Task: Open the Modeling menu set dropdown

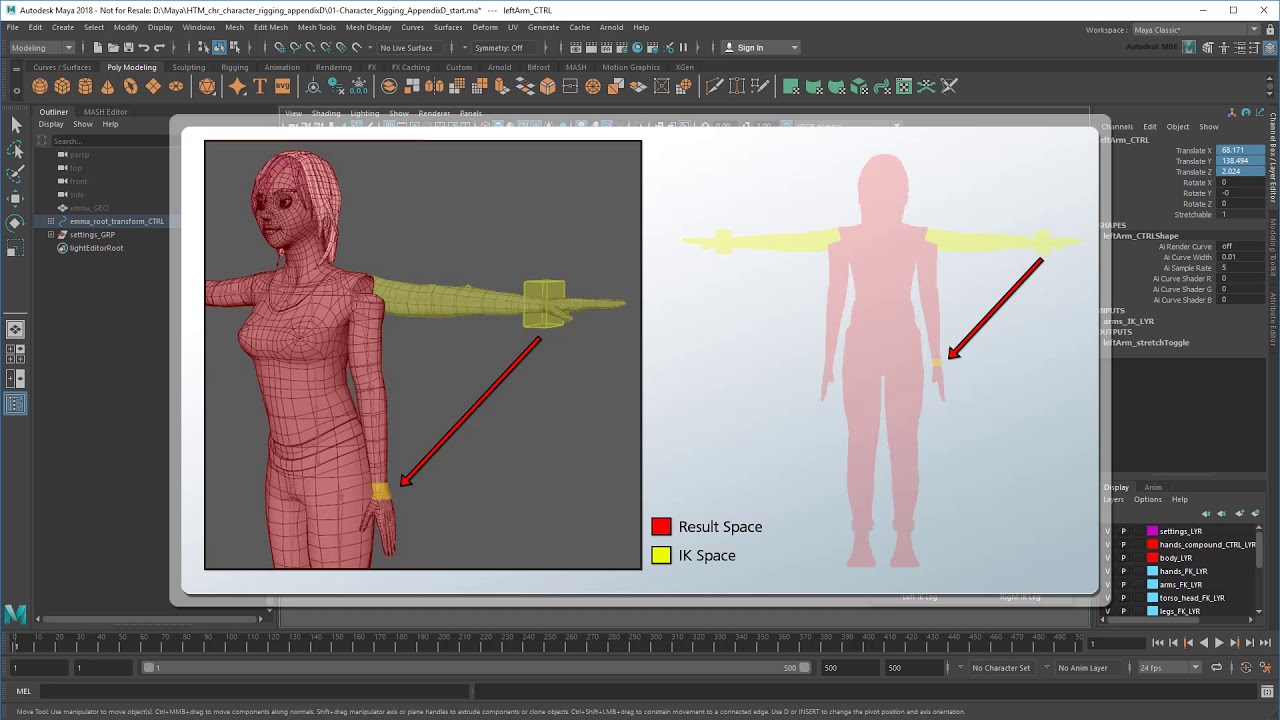Action: [x=41, y=47]
